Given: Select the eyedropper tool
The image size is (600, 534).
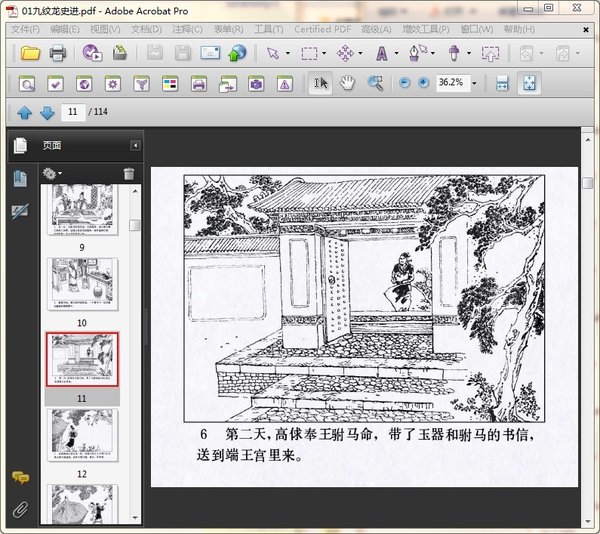Looking at the screenshot, I should 454,53.
